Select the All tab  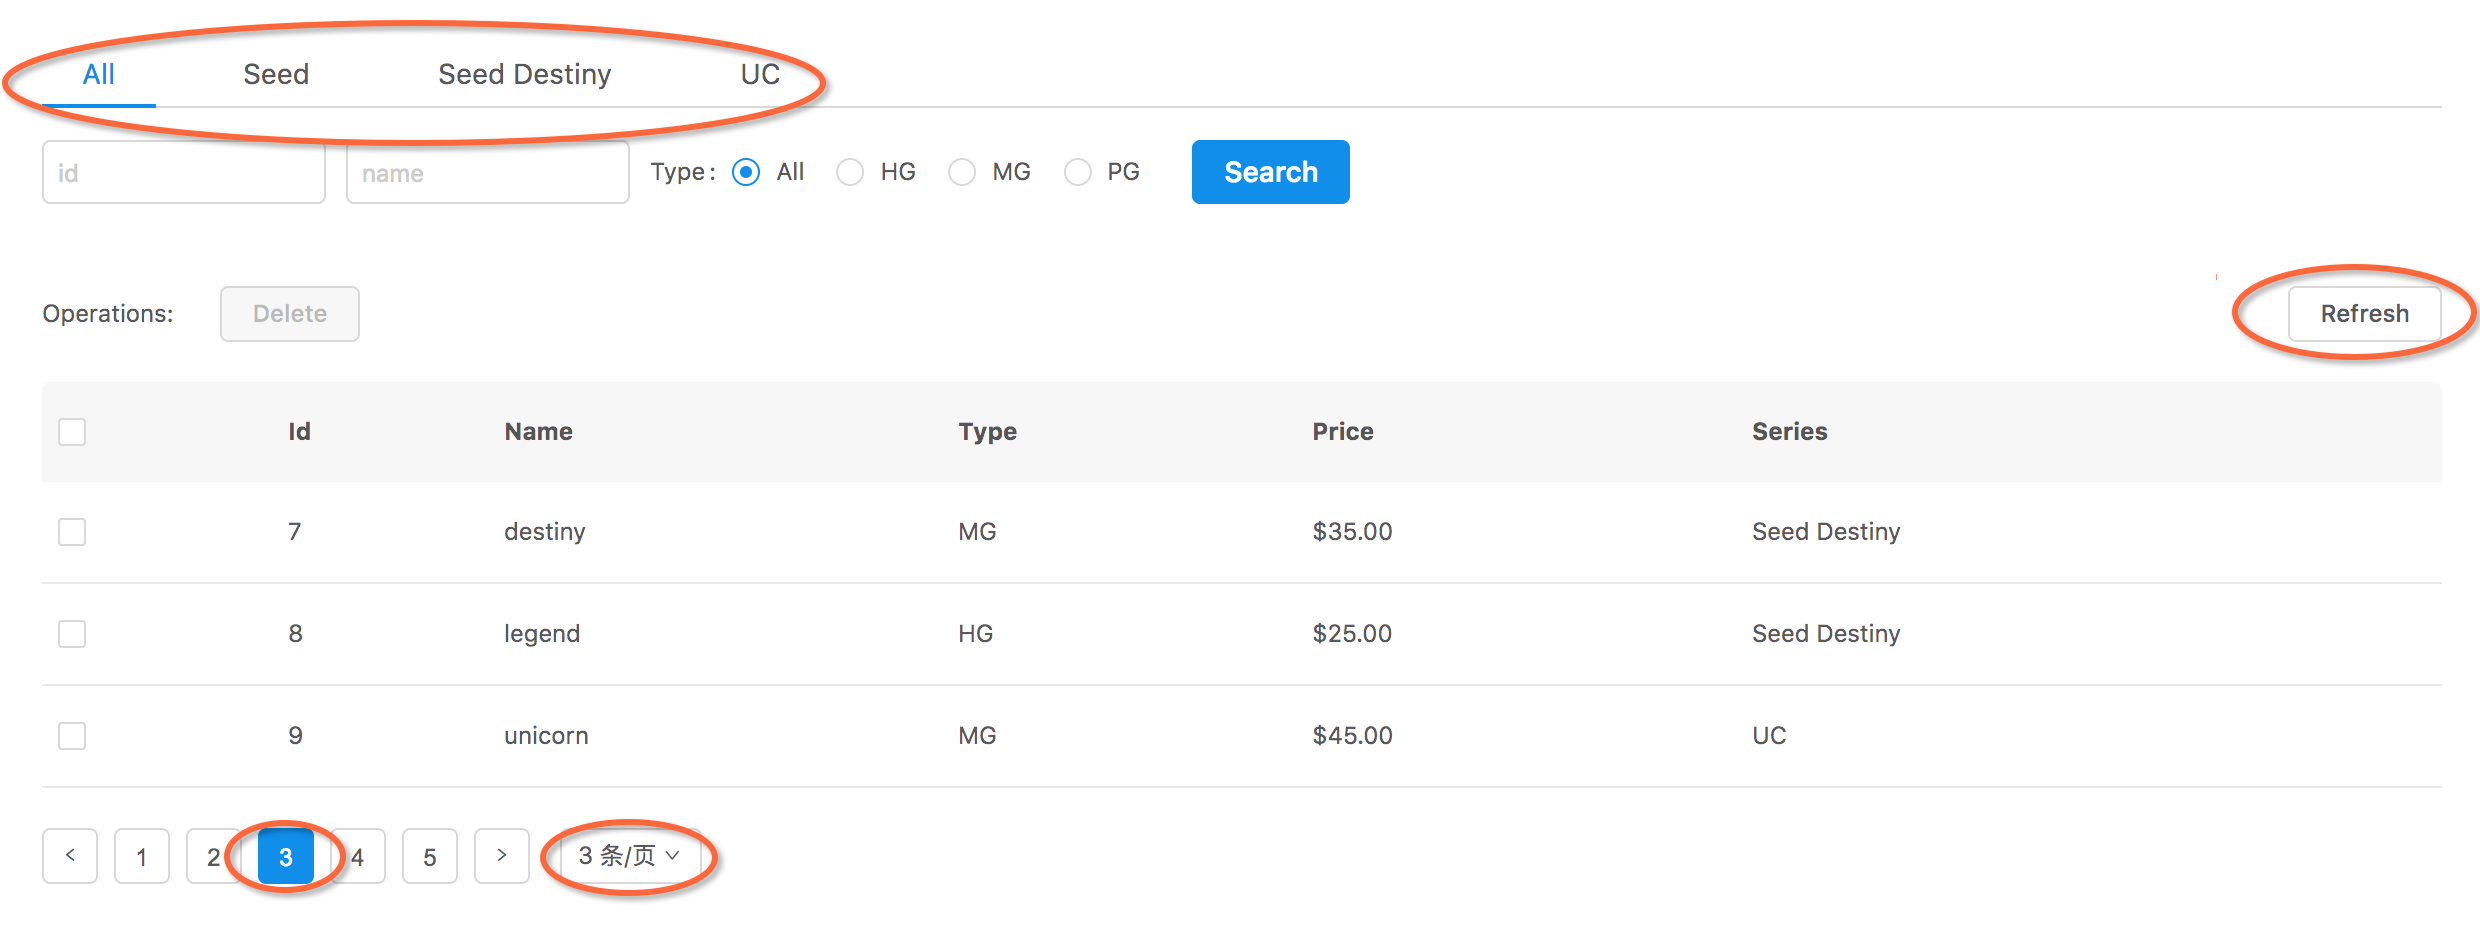[98, 74]
